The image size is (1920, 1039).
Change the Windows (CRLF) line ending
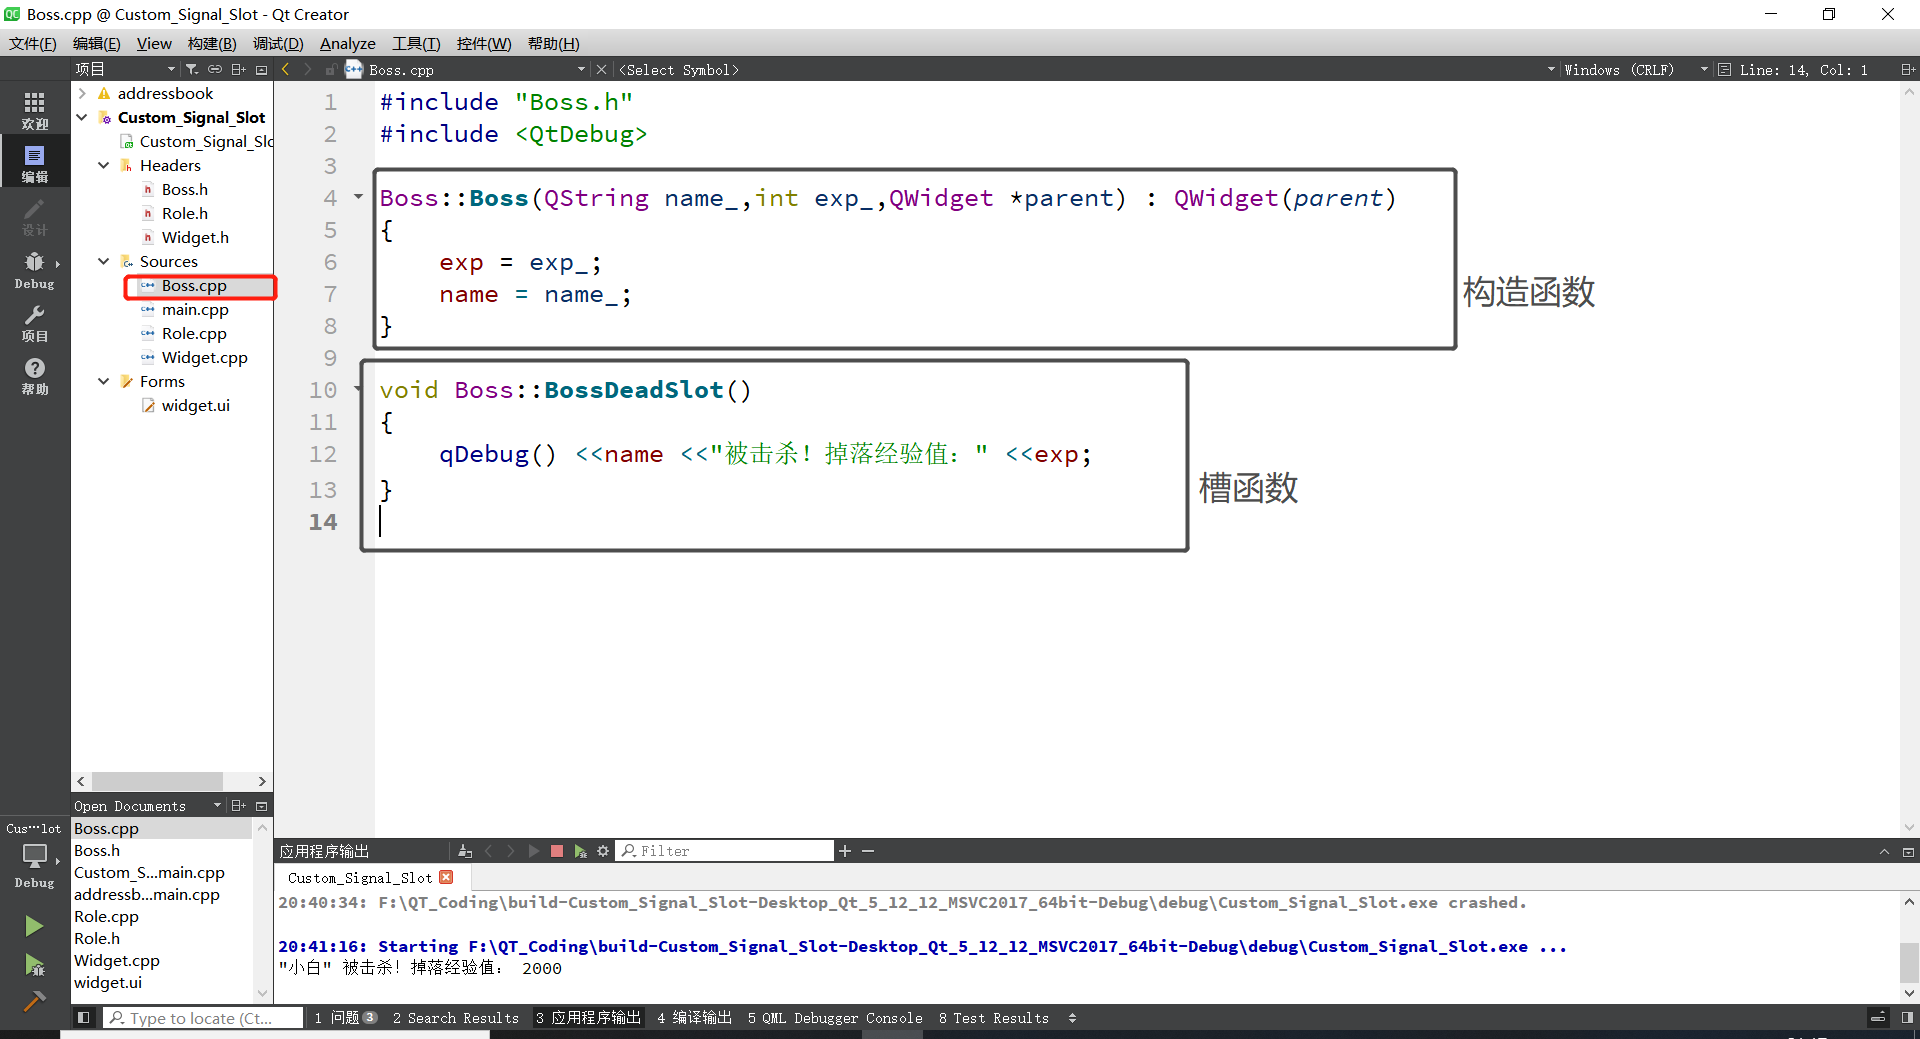(x=1636, y=69)
